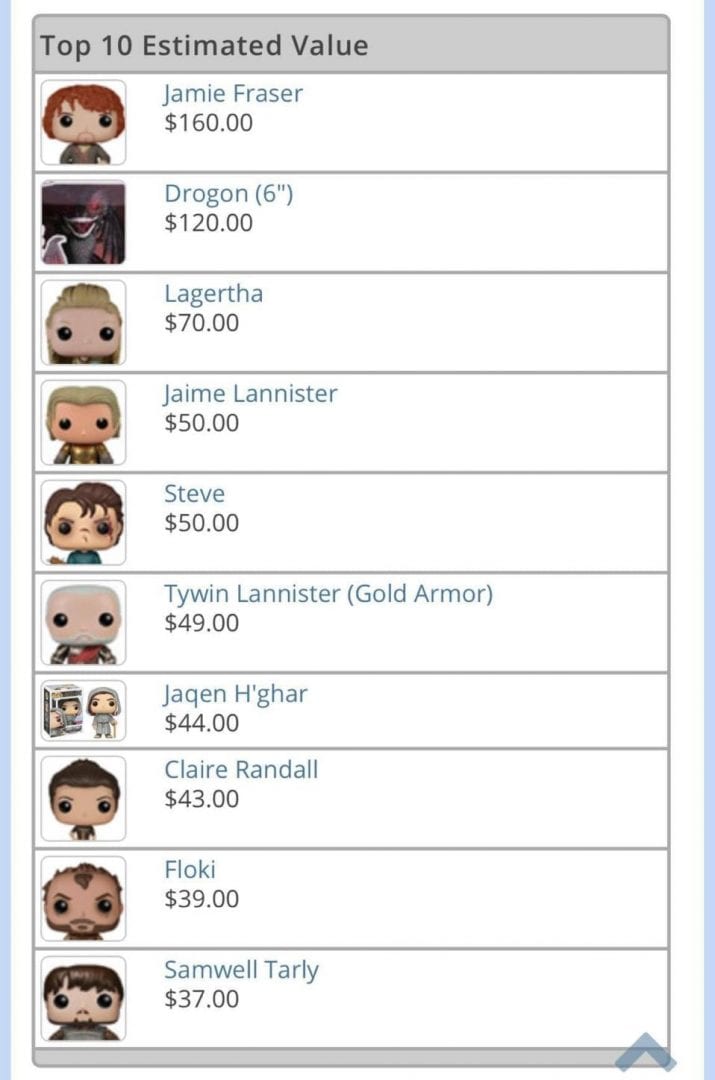
Task: Open the Jamie Fraser figure thumbnail
Action: coord(83,122)
